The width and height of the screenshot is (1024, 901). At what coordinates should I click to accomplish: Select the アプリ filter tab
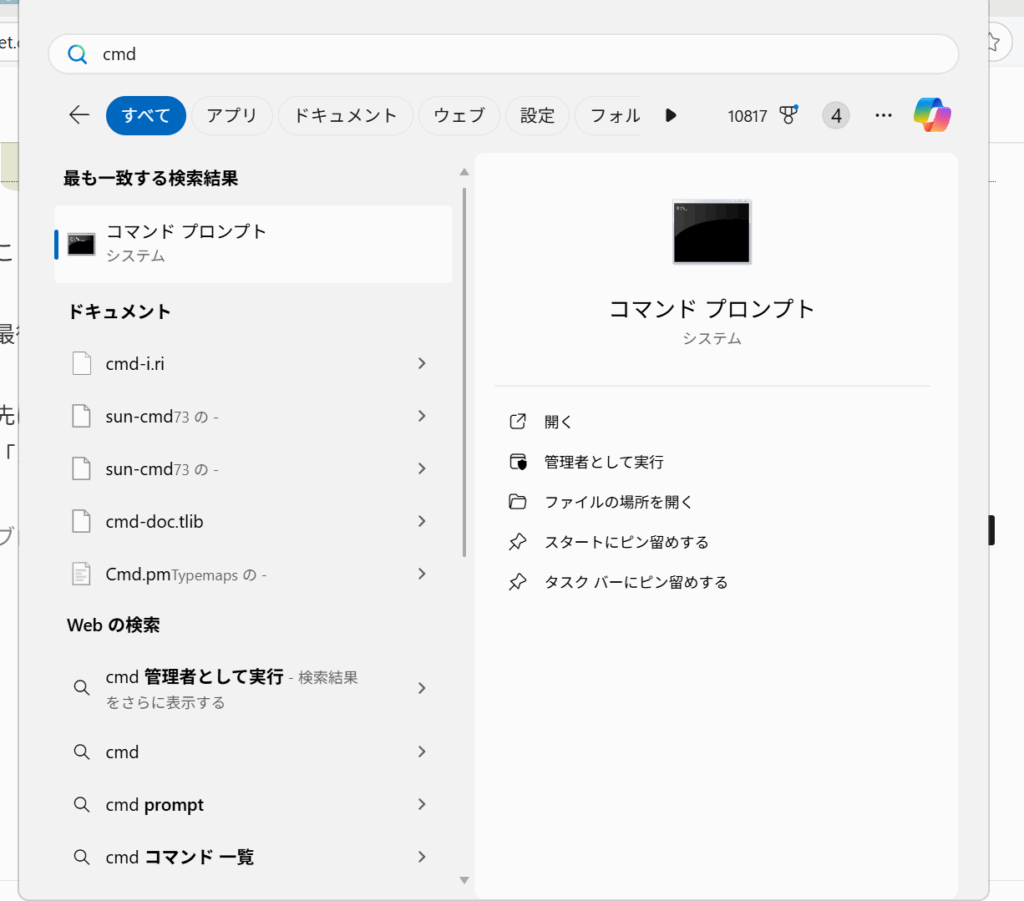click(x=232, y=116)
